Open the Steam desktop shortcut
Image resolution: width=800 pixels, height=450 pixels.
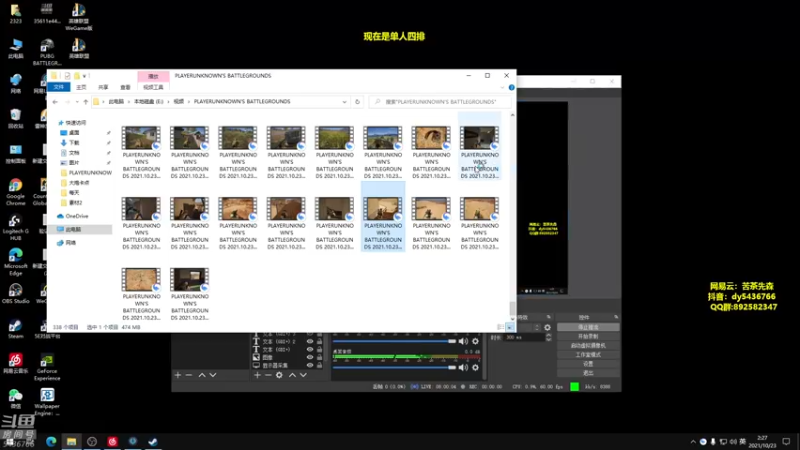pyautogui.click(x=15, y=329)
